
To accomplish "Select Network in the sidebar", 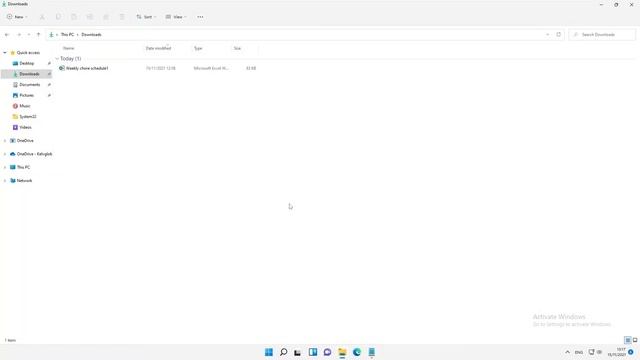I will pos(24,180).
